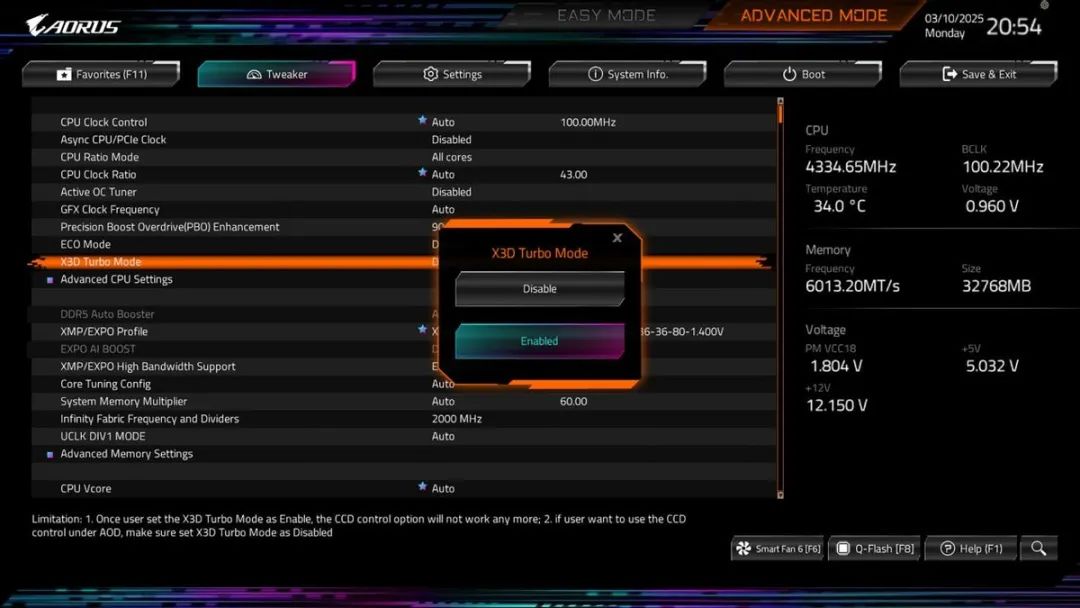Choose Enabled in X3D Turbo Mode popup
The width and height of the screenshot is (1080, 608).
539,341
